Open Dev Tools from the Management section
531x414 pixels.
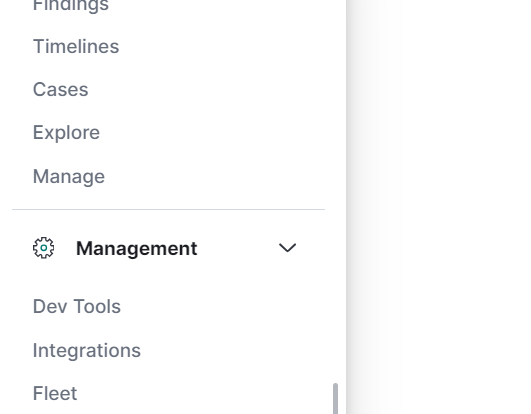(x=77, y=306)
